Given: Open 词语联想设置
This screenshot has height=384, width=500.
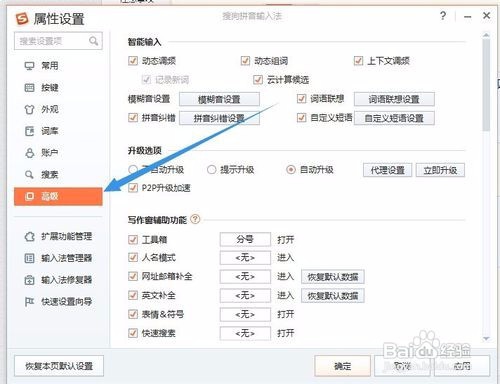Looking at the screenshot, I should (x=394, y=99).
